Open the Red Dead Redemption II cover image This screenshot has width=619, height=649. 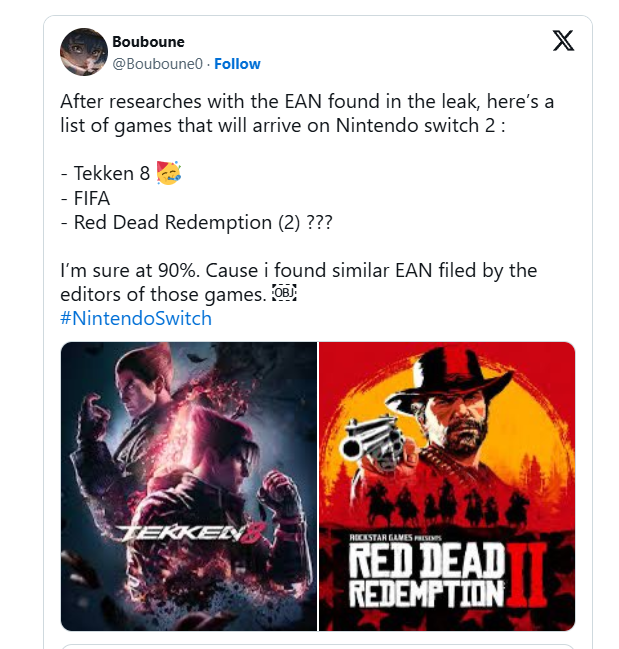447,486
